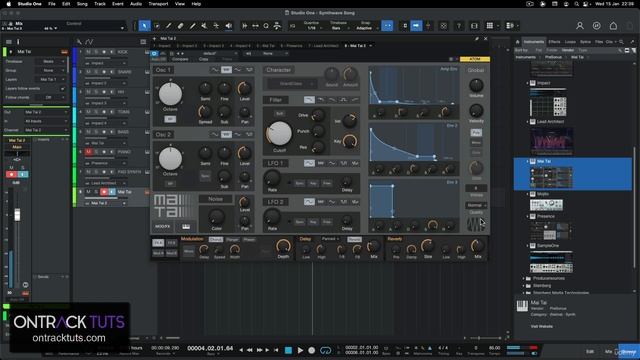
Task: Click the browser home icon
Action: pos(518,42)
